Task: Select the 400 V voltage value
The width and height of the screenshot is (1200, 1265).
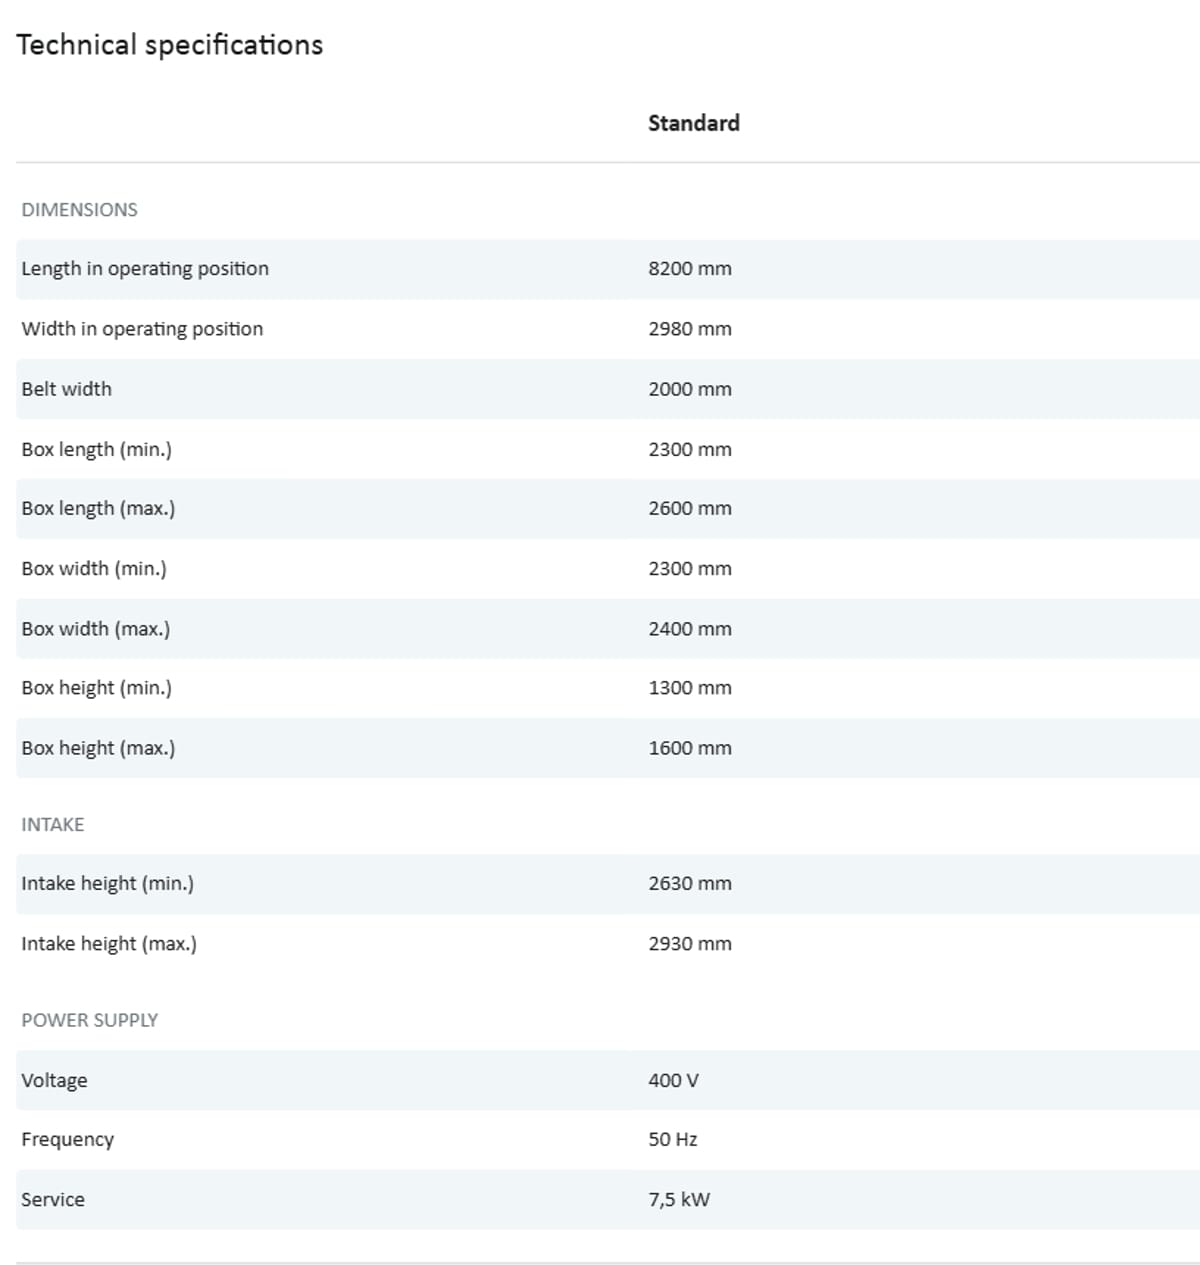Action: [x=673, y=1081]
